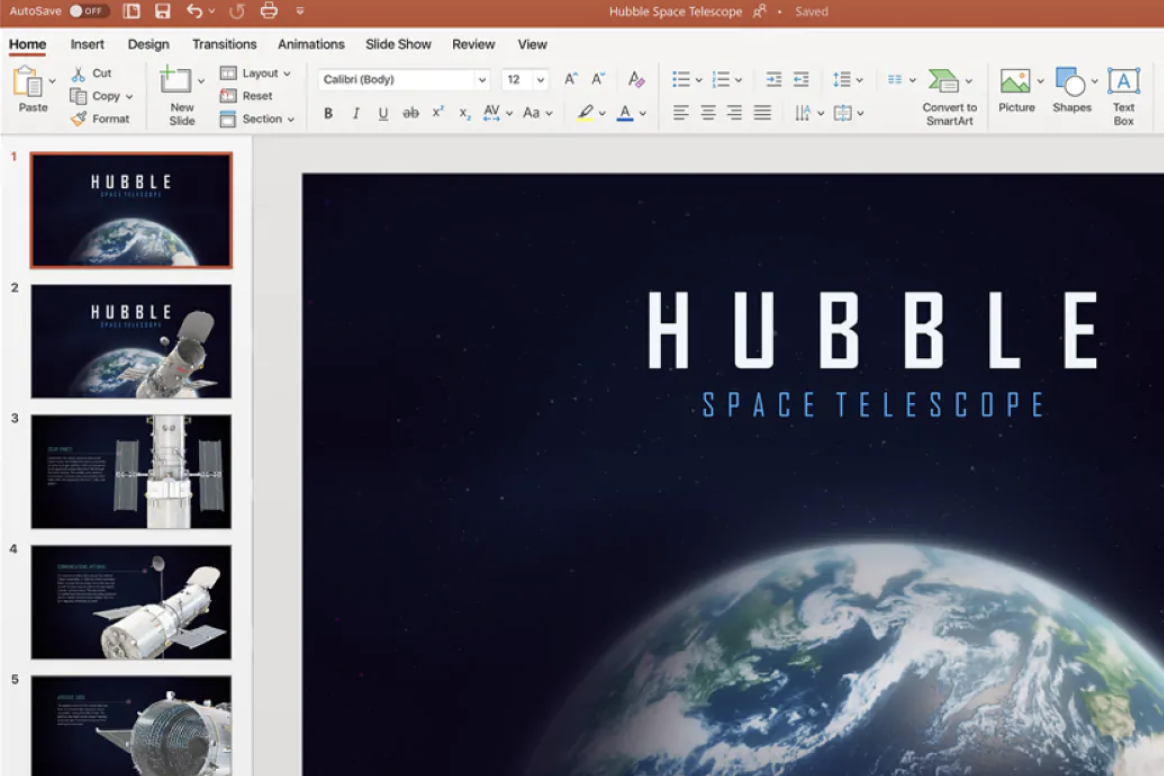Expand the Paste options arrow
The width and height of the screenshot is (1164, 776).
[x=52, y=81]
